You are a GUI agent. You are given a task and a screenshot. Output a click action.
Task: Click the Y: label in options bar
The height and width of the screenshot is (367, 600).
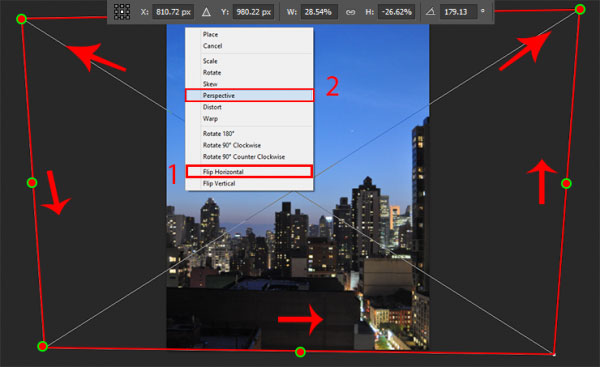225,12
